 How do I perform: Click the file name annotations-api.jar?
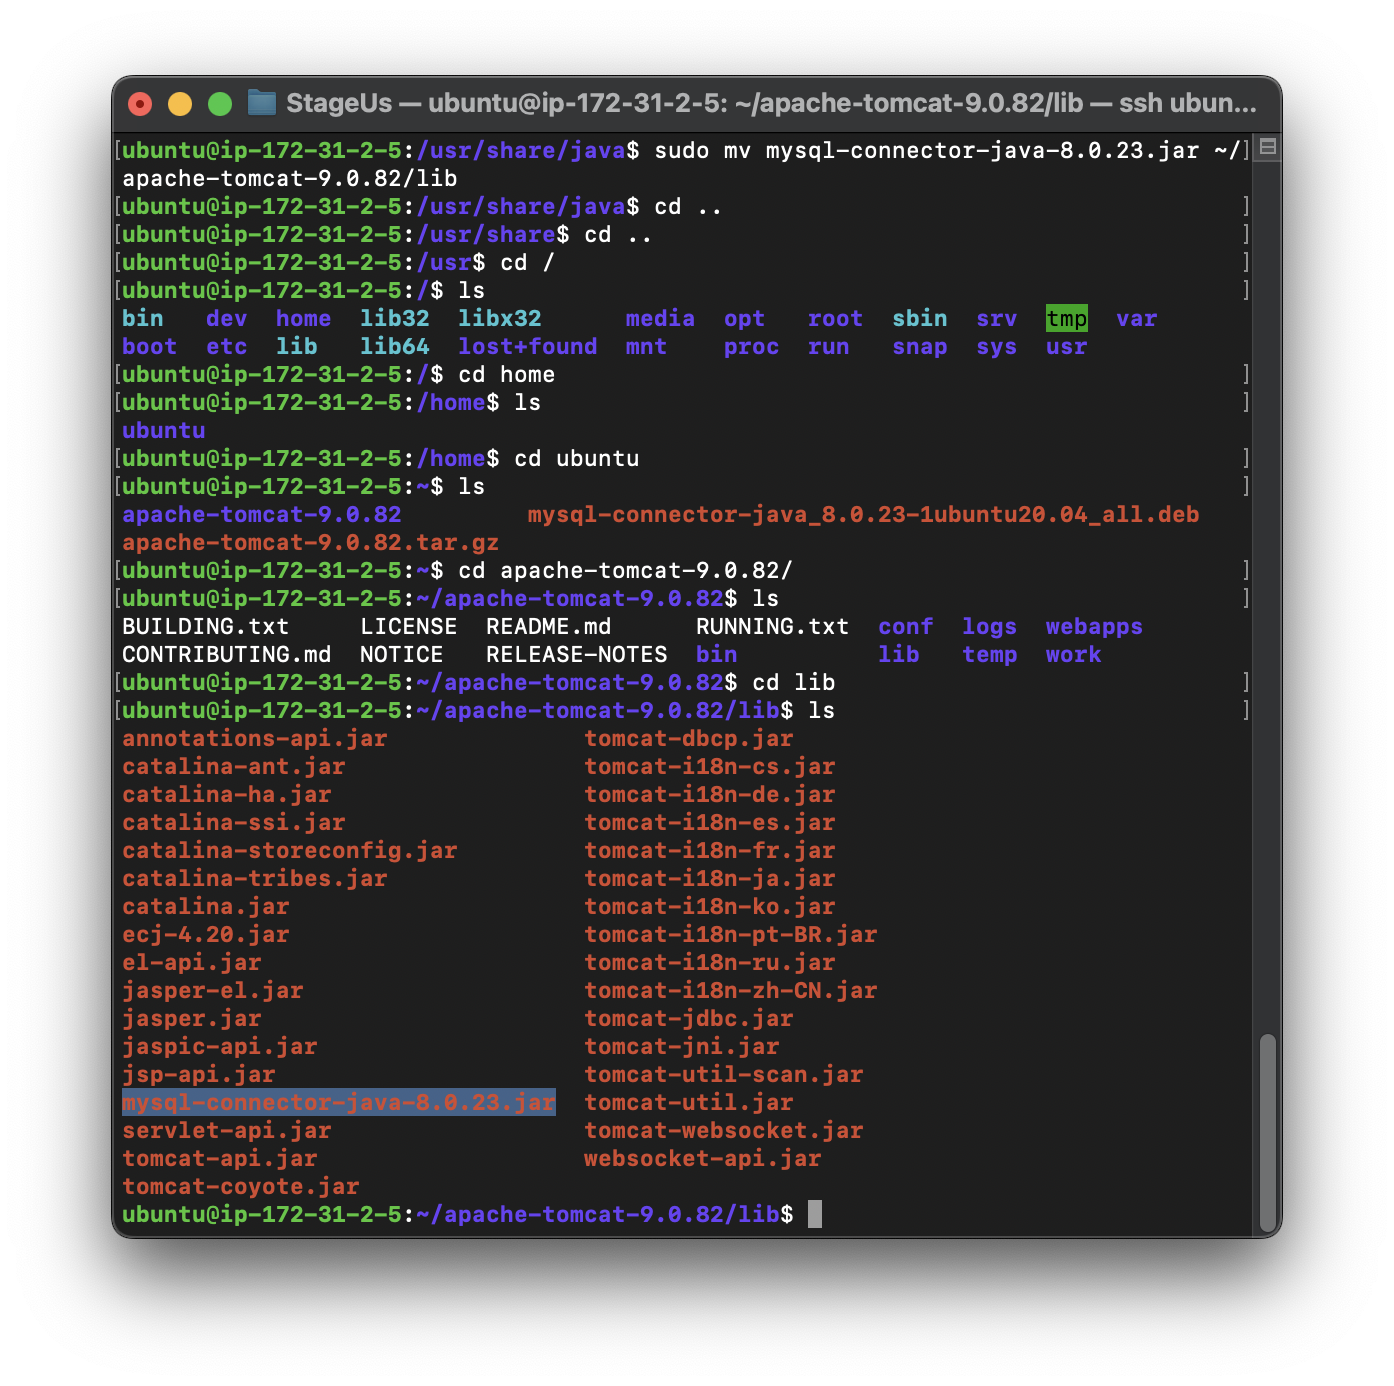(x=255, y=739)
